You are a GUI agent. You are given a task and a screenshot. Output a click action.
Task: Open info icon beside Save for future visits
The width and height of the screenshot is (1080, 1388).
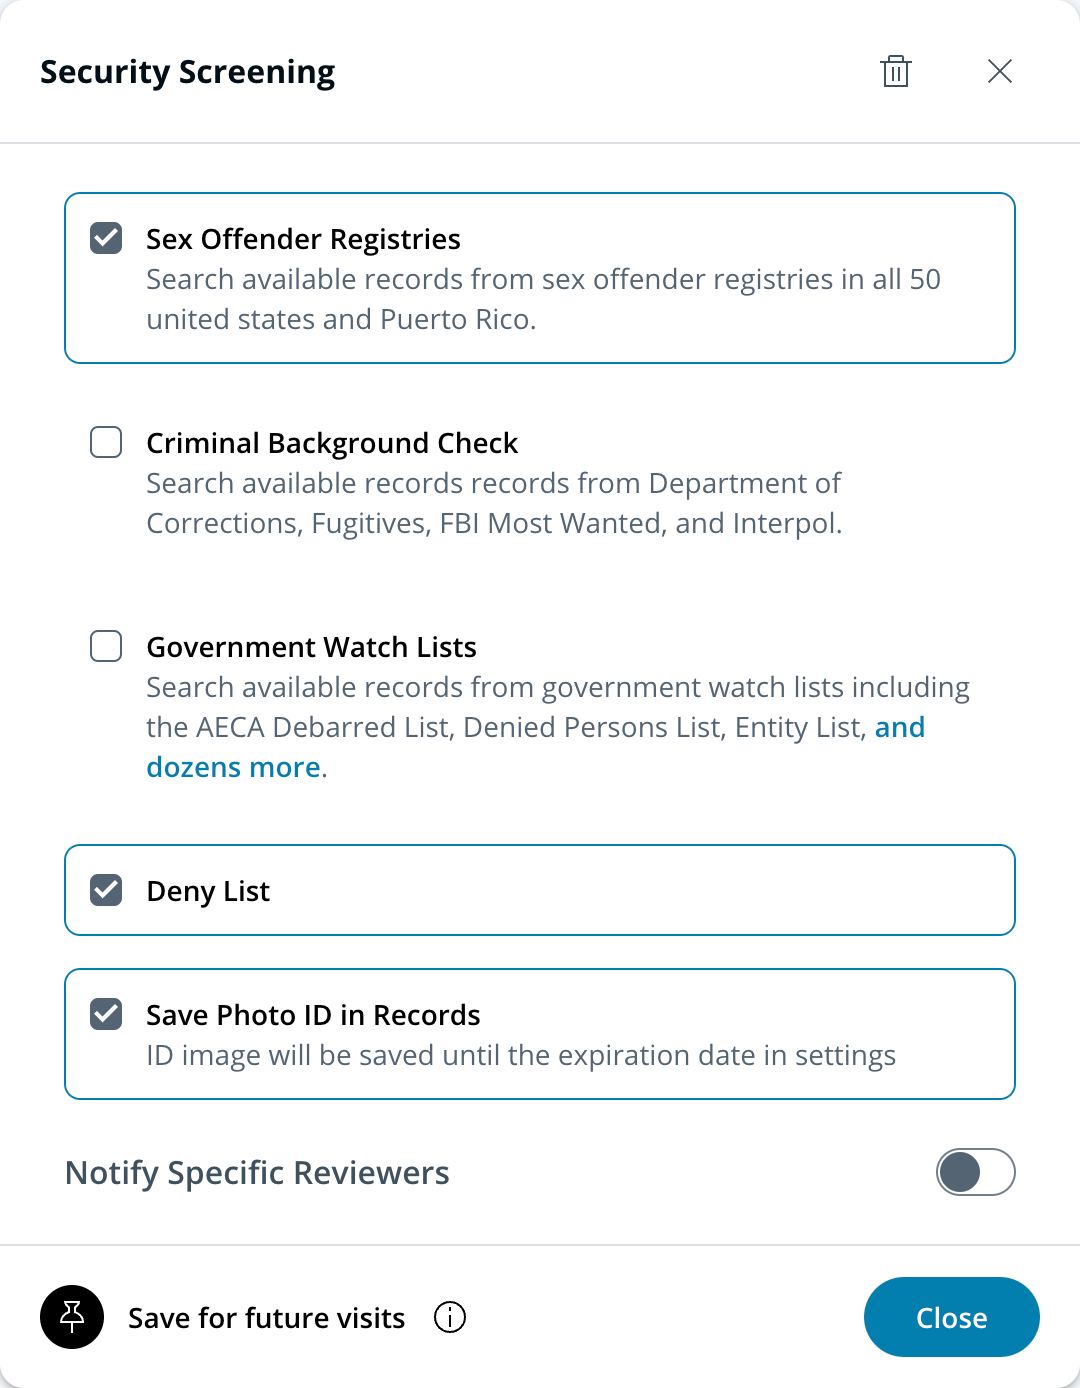coord(450,1317)
